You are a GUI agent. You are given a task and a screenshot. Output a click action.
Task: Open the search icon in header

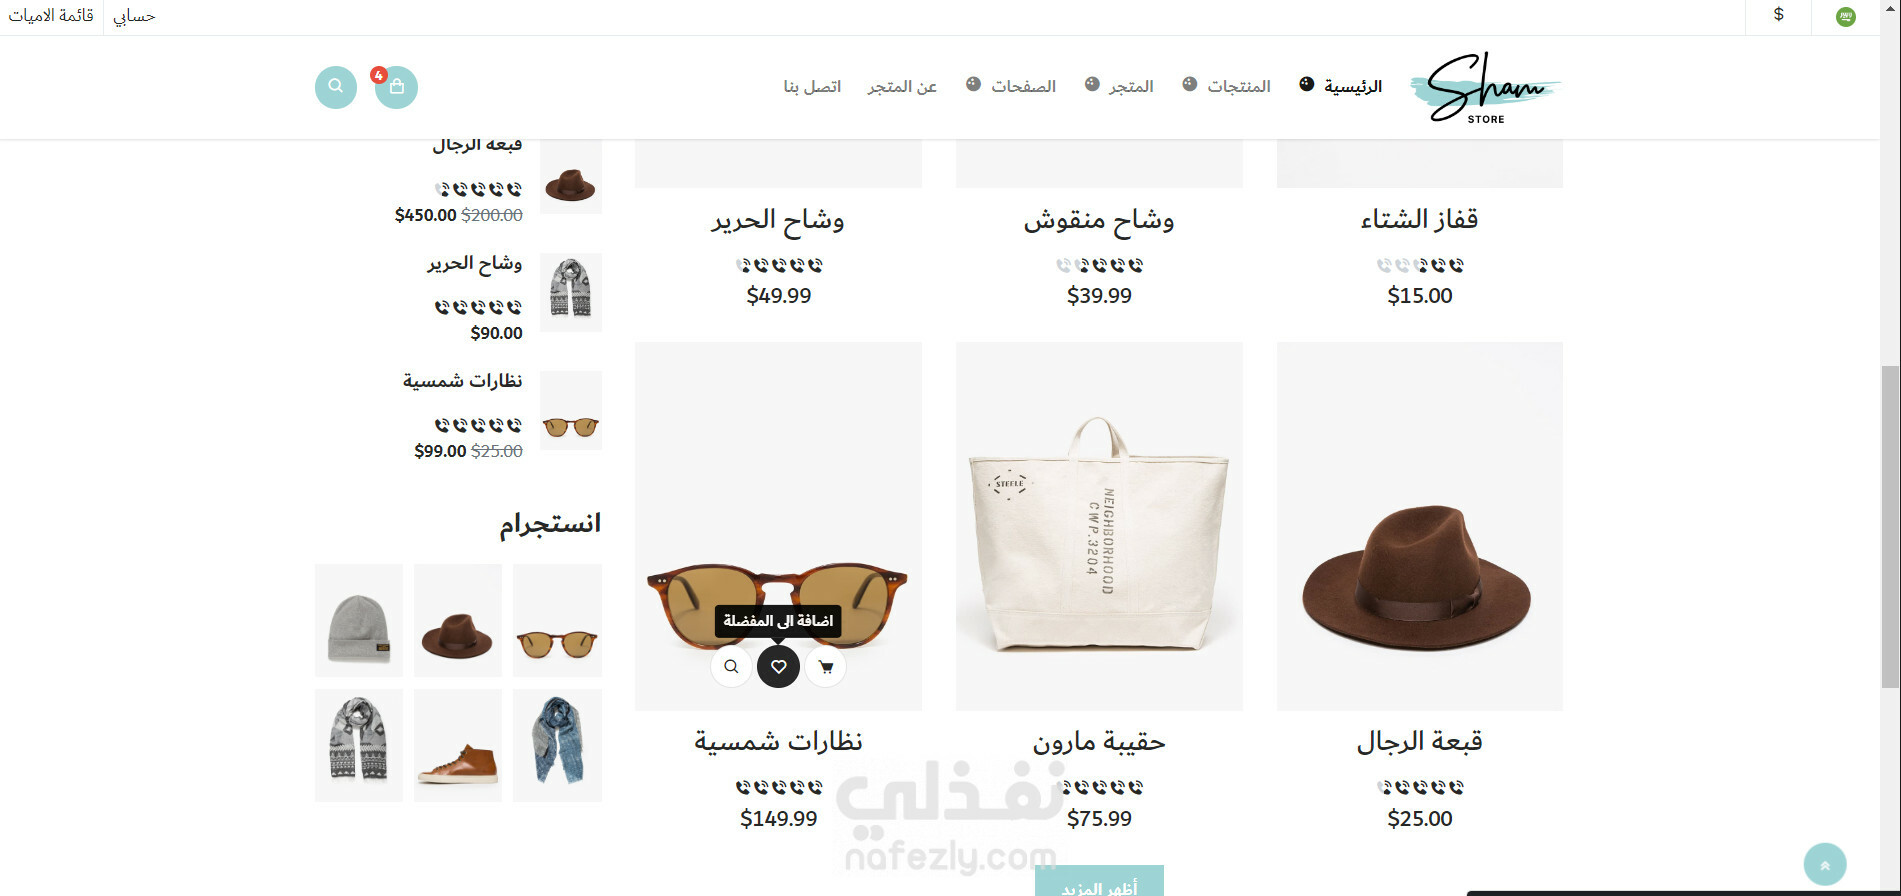tap(336, 87)
